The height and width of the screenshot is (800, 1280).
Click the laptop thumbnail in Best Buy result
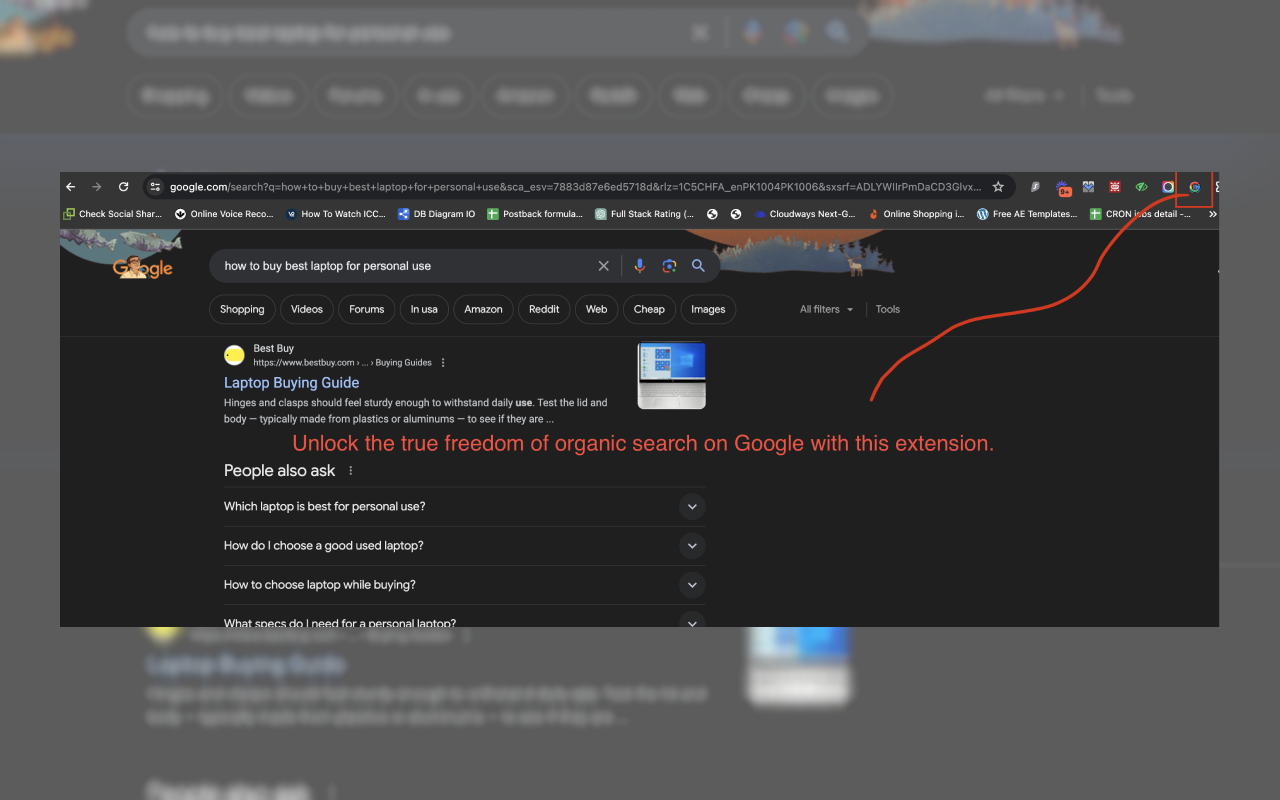click(x=672, y=376)
